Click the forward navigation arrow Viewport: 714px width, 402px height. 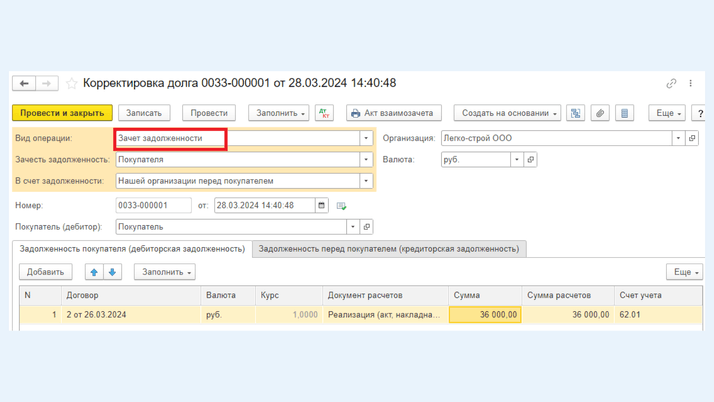[x=46, y=83]
